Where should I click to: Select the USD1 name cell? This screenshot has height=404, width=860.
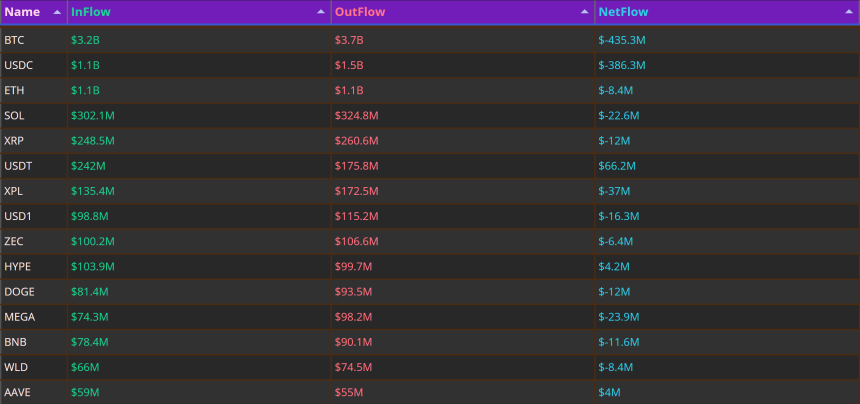[34, 217]
